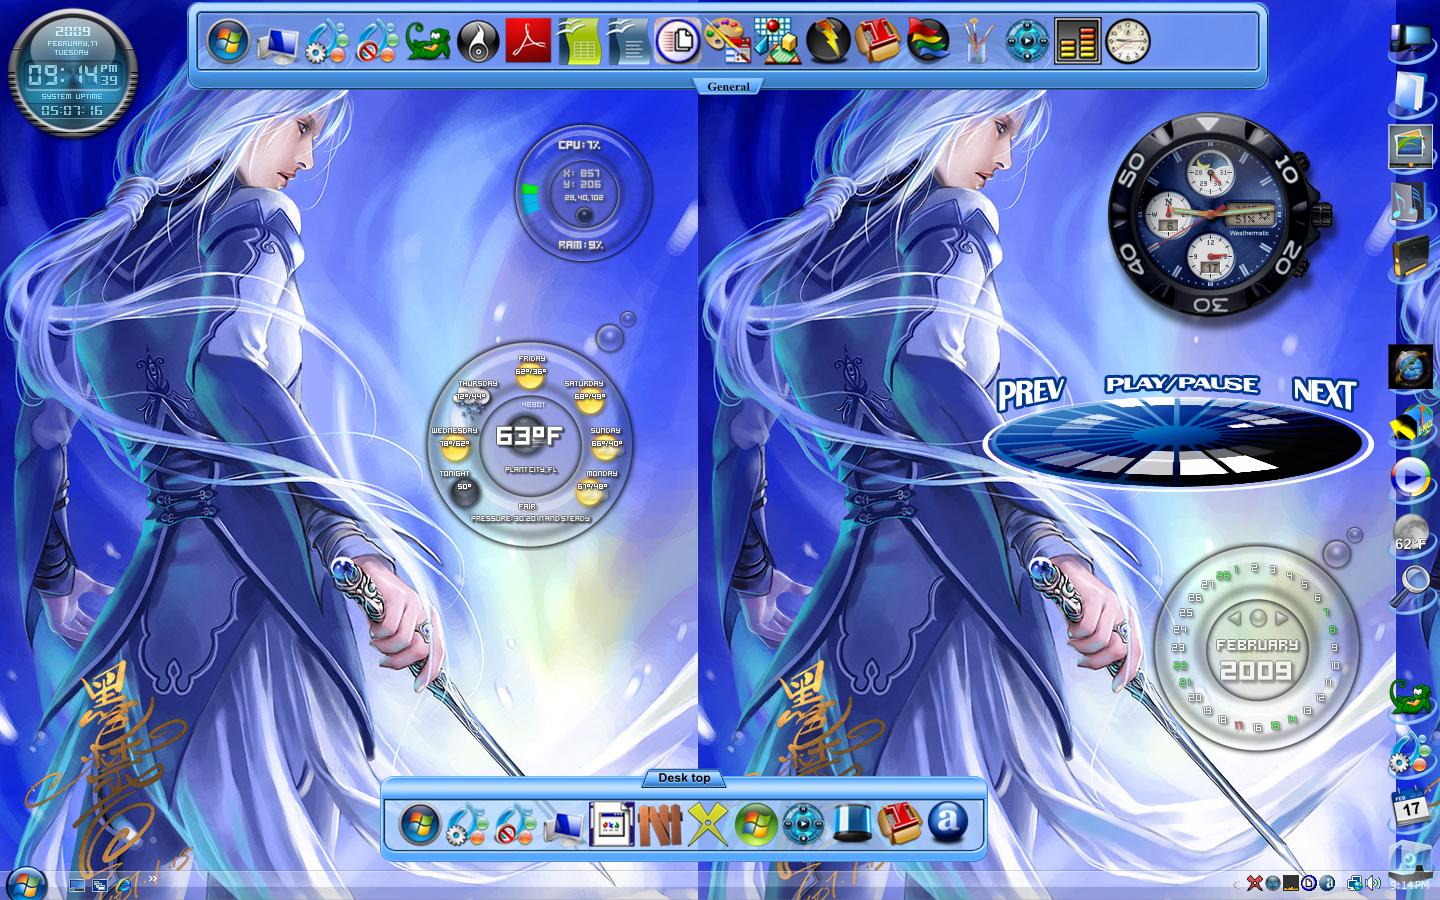
Task: Click the Desk top dock tab label
Action: click(x=684, y=778)
